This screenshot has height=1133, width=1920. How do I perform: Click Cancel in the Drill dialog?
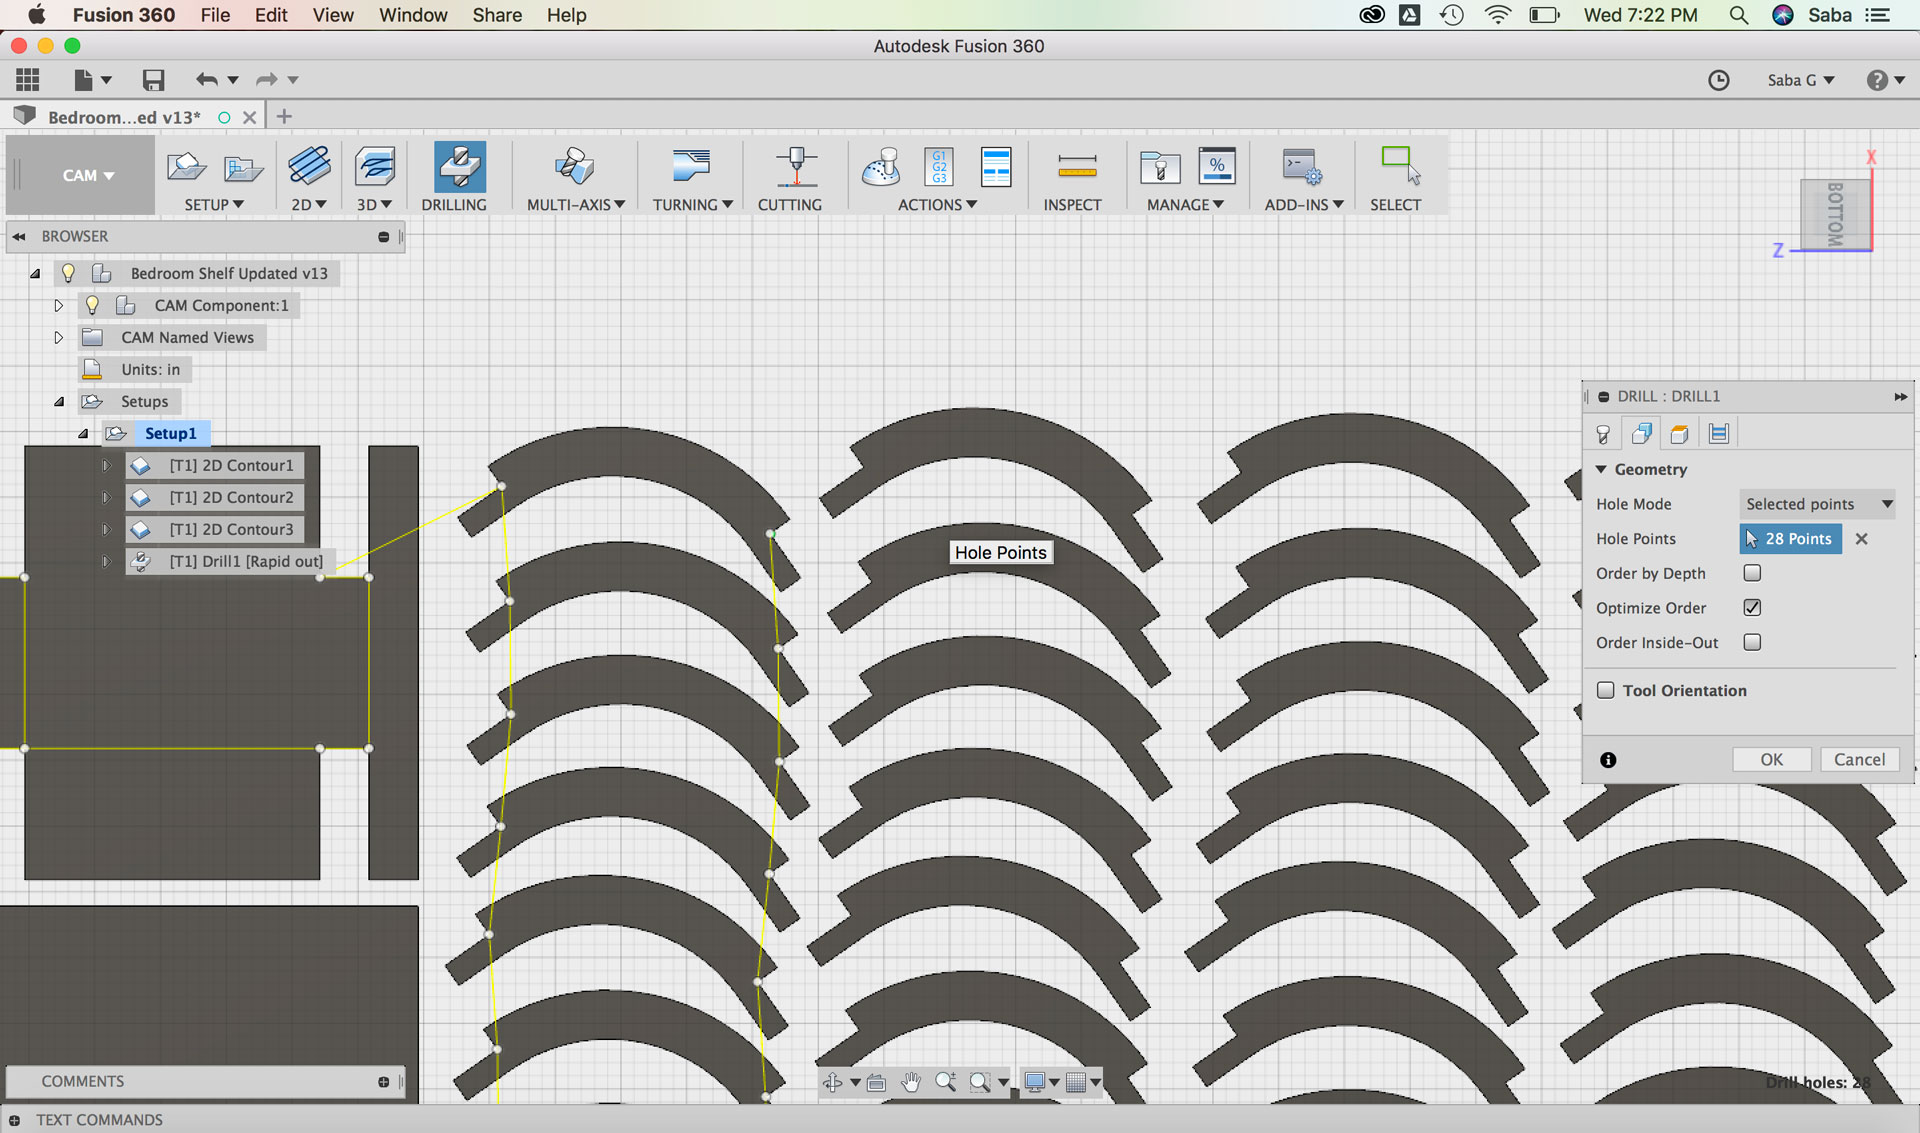point(1859,759)
